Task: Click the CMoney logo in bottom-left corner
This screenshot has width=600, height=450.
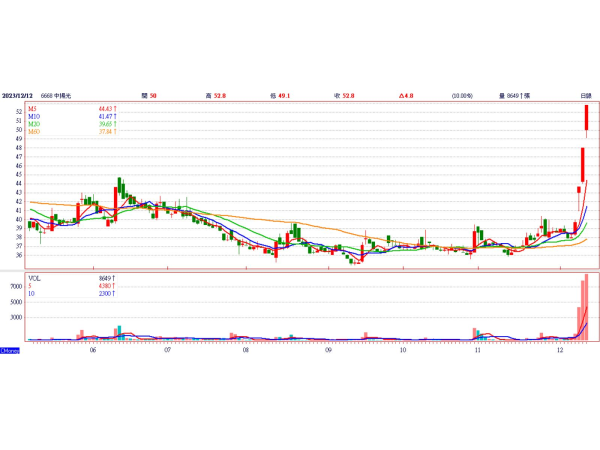Action: tap(10, 350)
